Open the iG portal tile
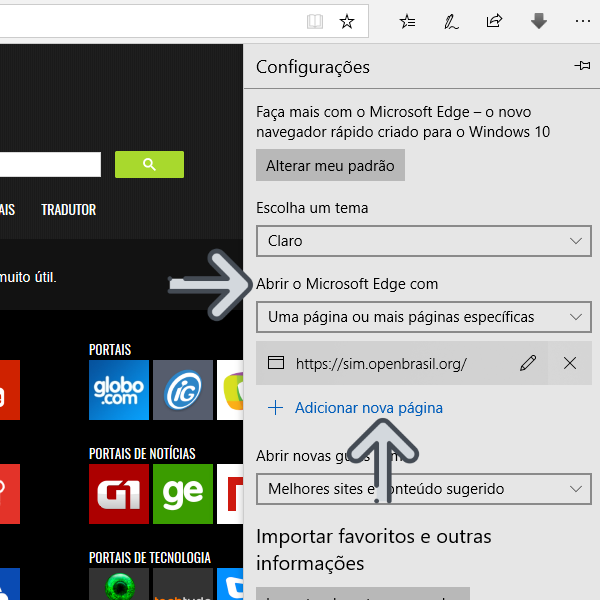Image resolution: width=600 pixels, height=600 pixels. click(x=183, y=390)
